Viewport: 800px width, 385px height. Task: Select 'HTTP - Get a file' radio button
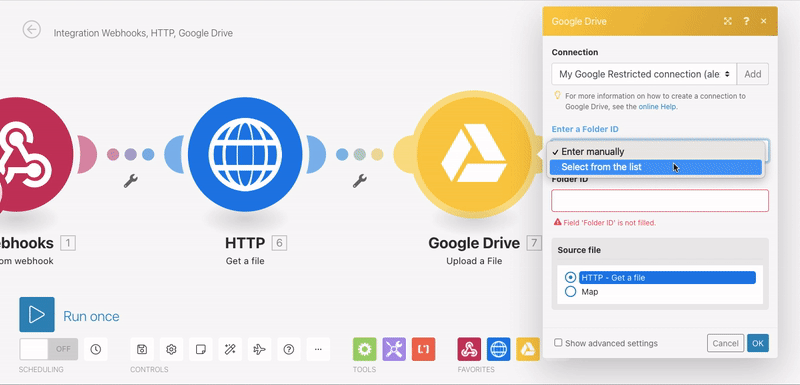tap(570, 277)
